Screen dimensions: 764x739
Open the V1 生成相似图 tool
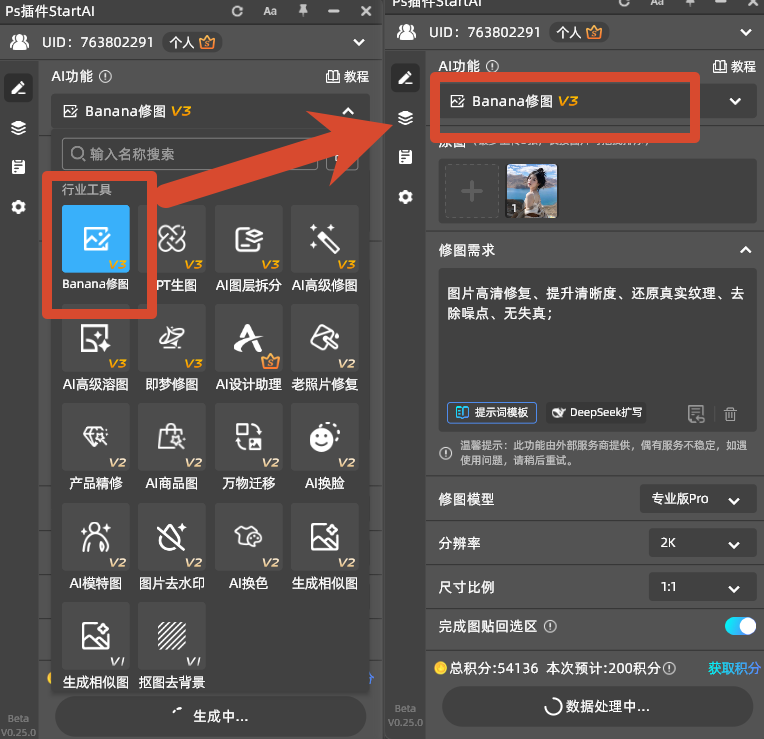[x=96, y=636]
